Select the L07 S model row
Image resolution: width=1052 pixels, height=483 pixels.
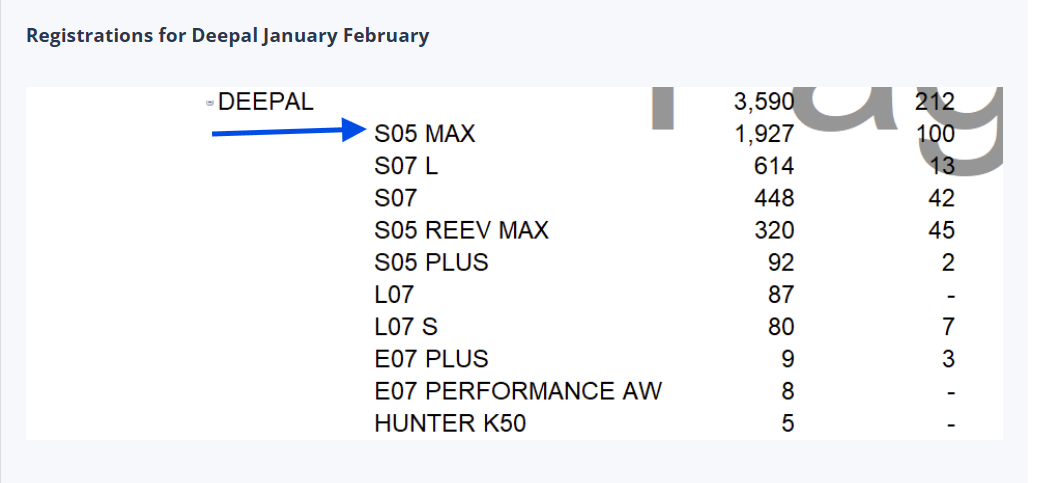coord(406,327)
